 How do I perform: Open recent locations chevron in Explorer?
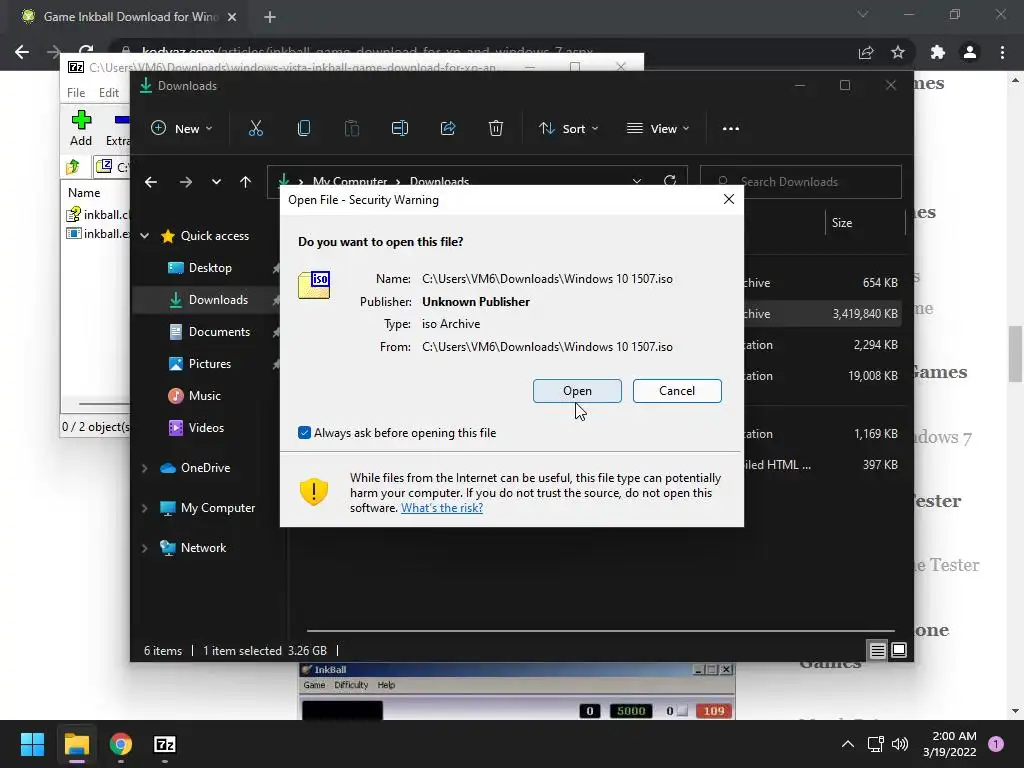point(216,182)
